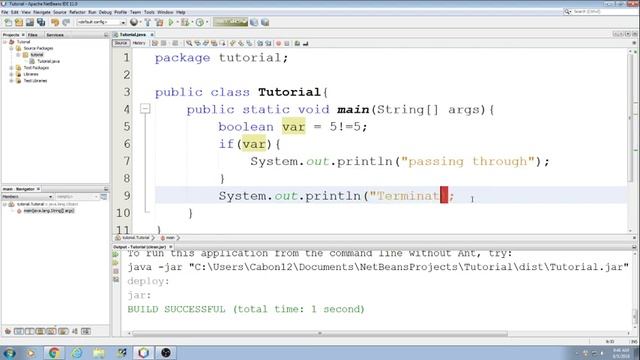The image size is (640, 360).
Task: Switch to the Services tab
Action: tap(55, 35)
